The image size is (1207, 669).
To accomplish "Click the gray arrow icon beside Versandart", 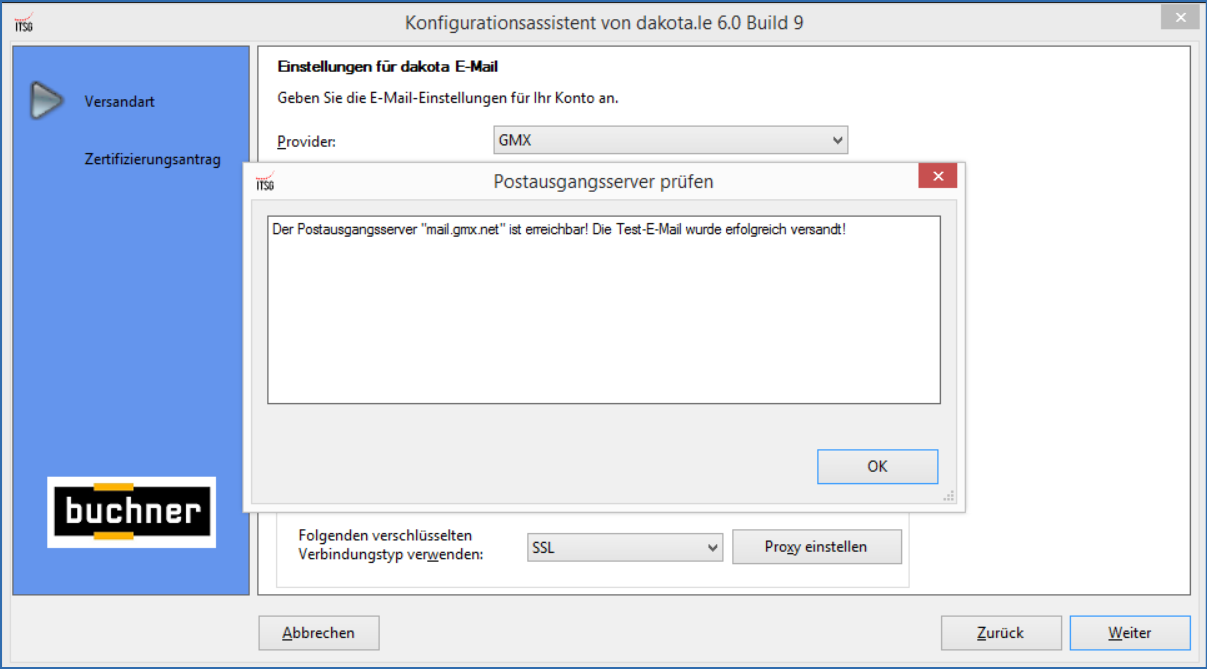I will click(x=46, y=100).
